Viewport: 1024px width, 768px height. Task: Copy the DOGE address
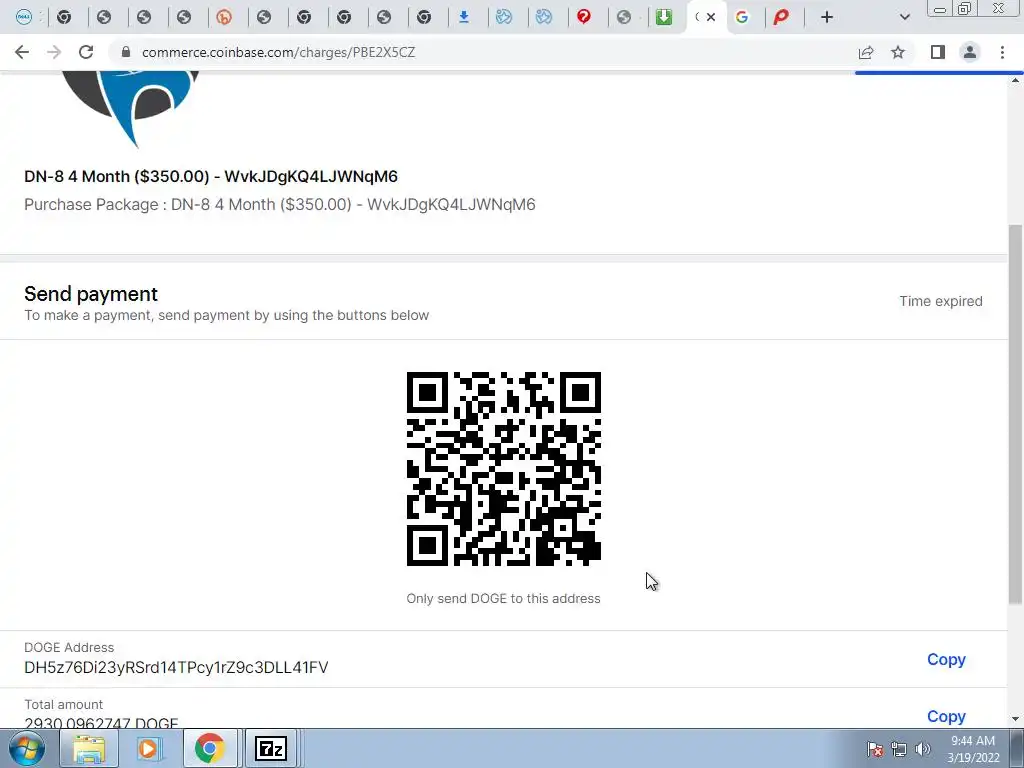pyautogui.click(x=946, y=660)
